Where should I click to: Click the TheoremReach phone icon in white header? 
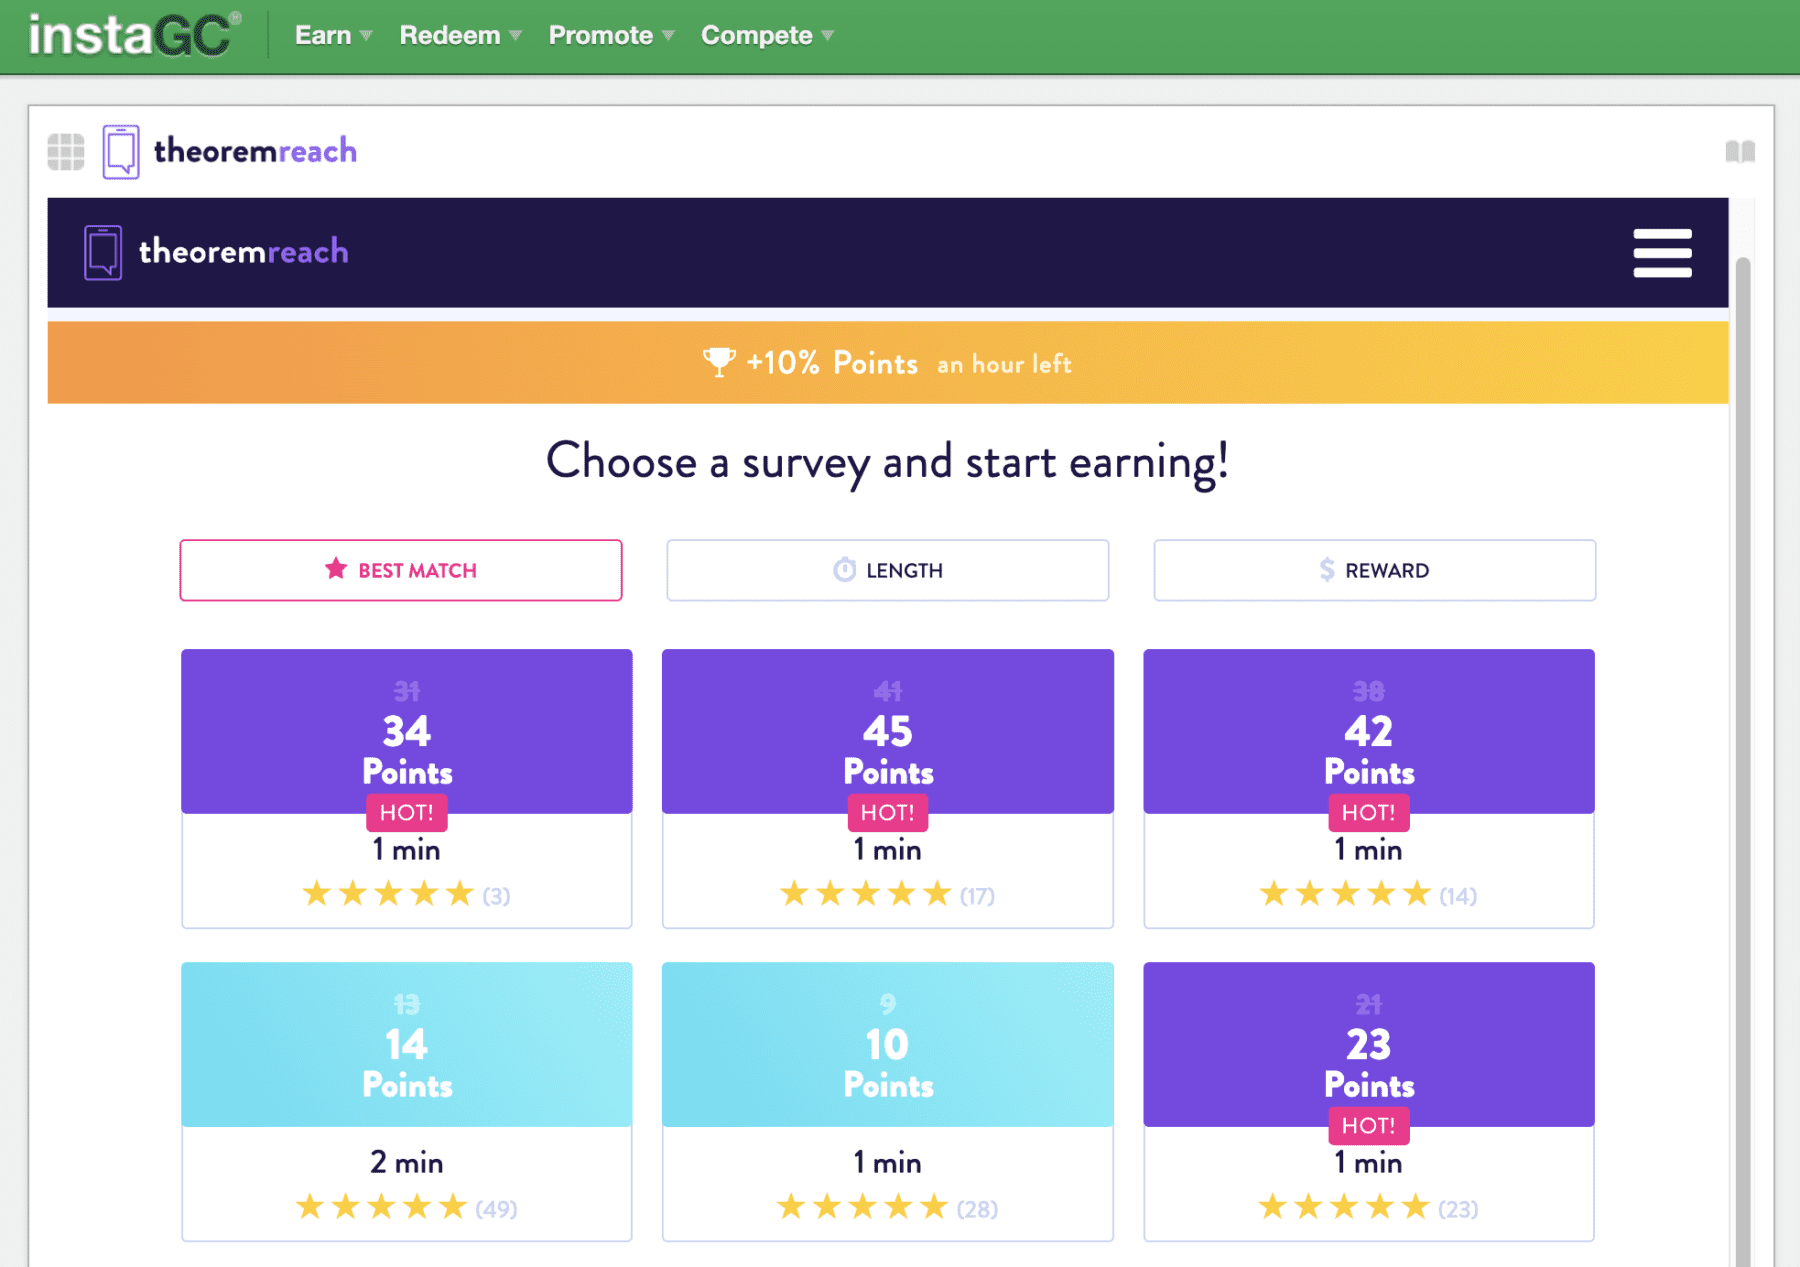point(121,152)
